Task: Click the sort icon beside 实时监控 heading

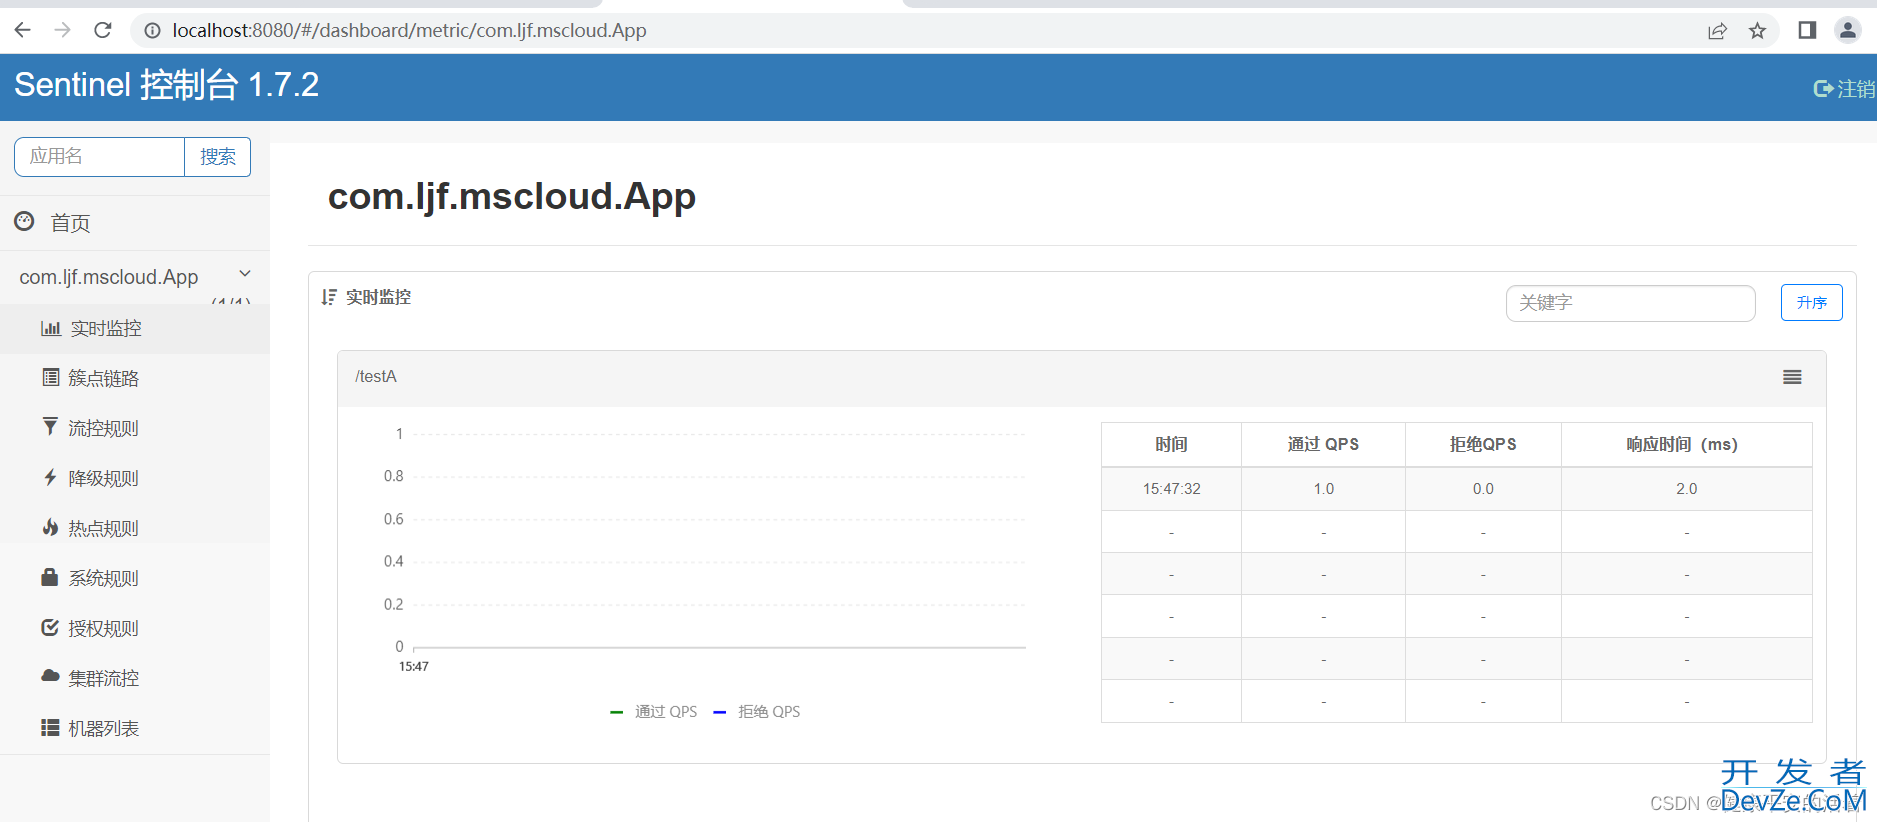Action: (329, 297)
